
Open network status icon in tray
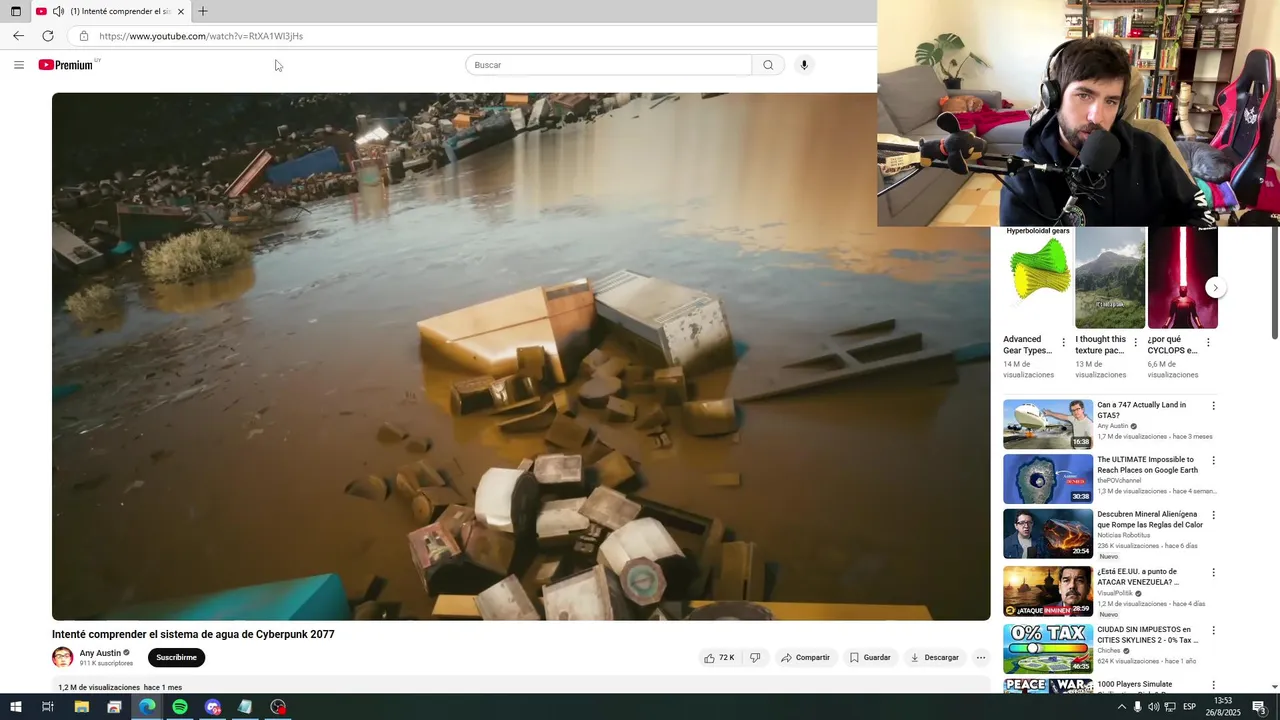(1170, 707)
